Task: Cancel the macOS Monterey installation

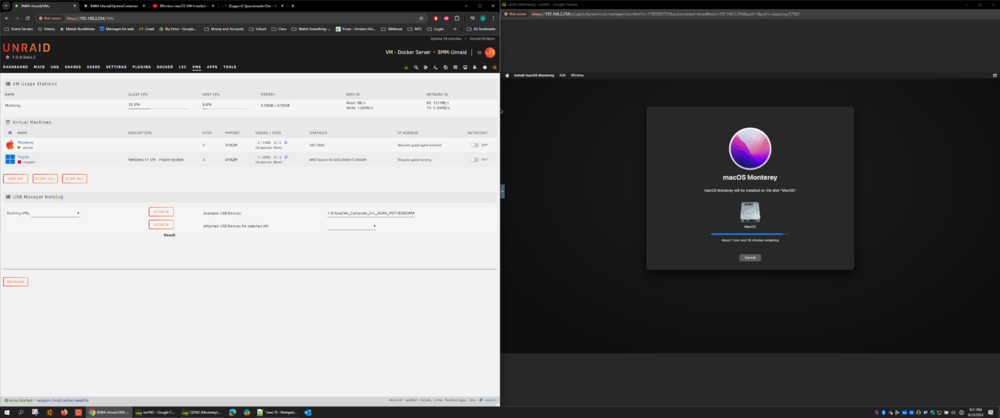Action: point(750,258)
